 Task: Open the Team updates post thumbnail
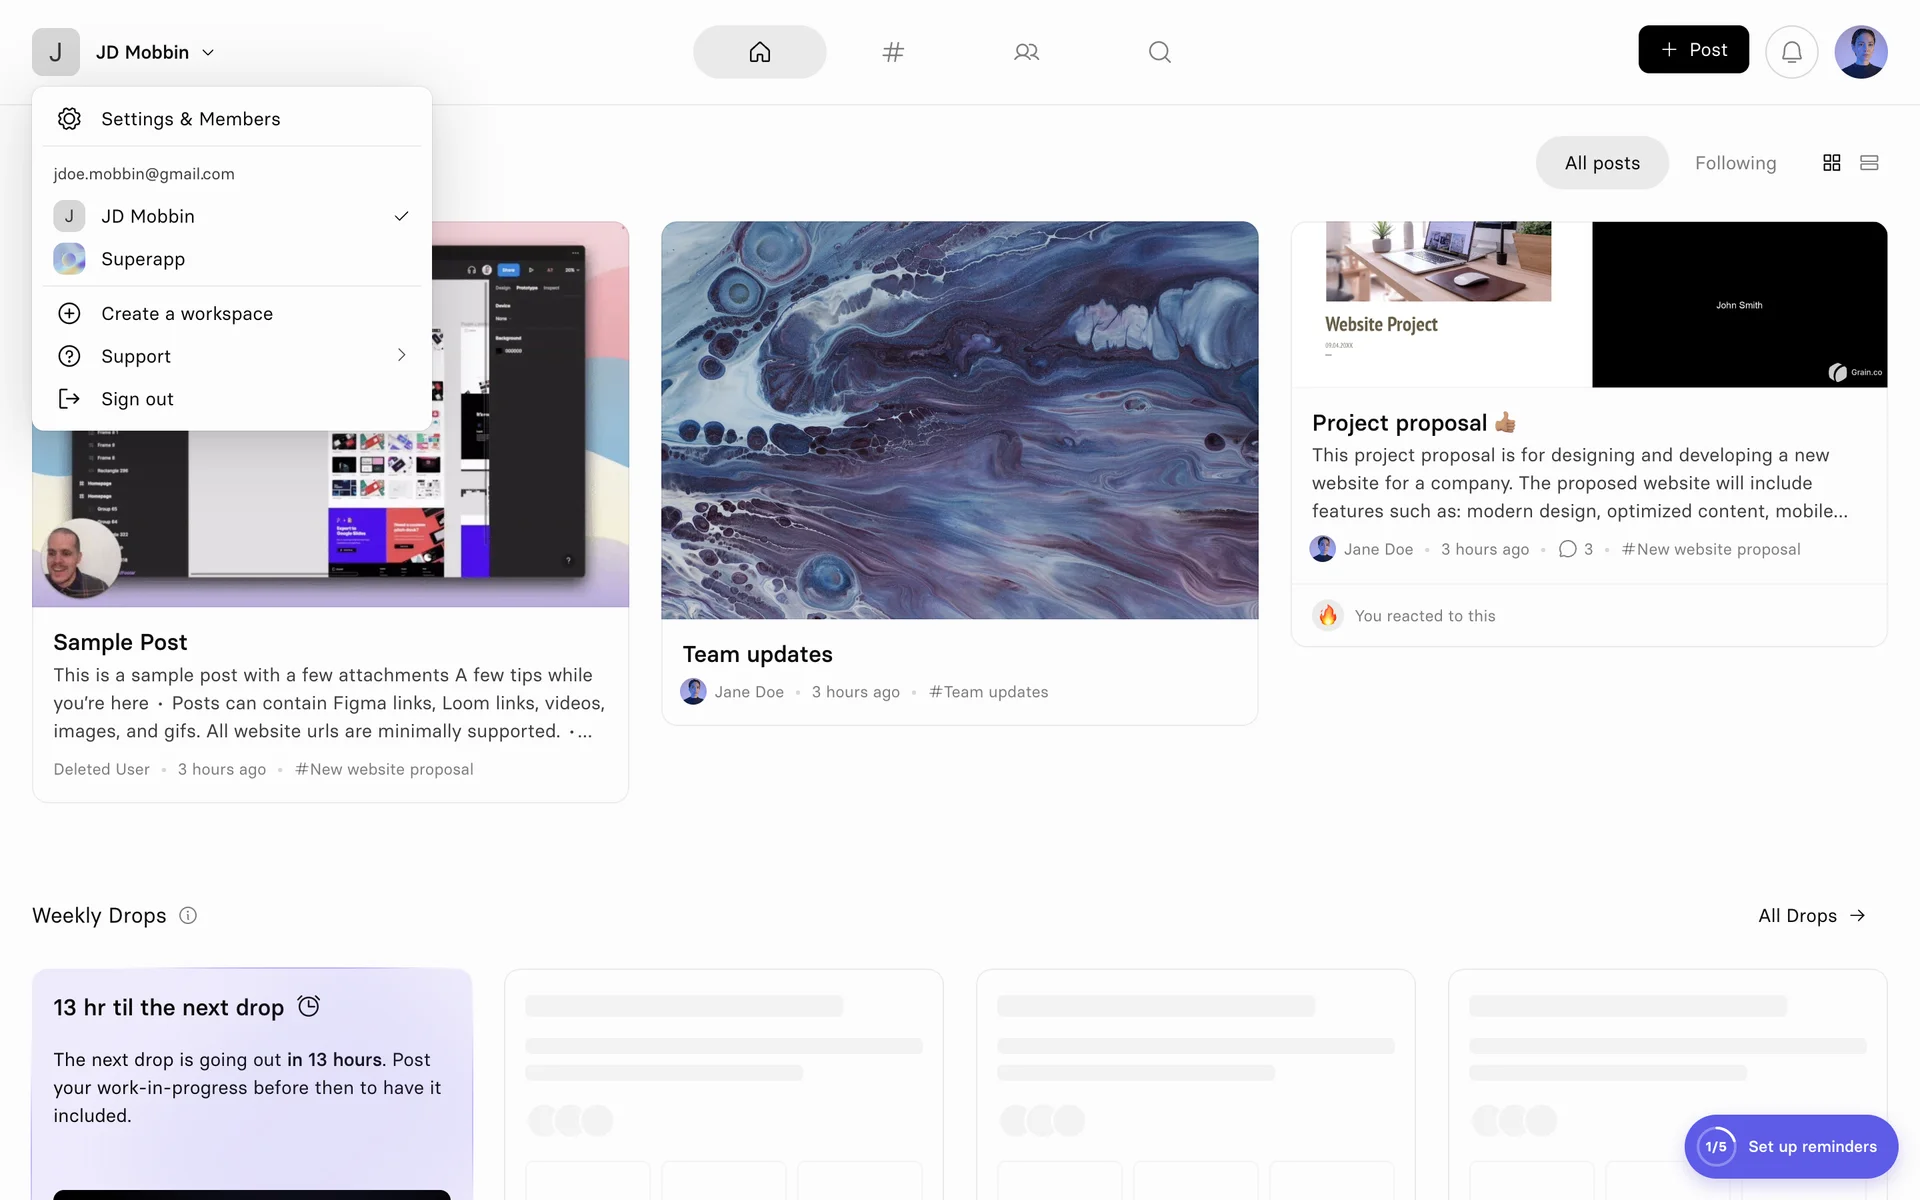pos(959,420)
